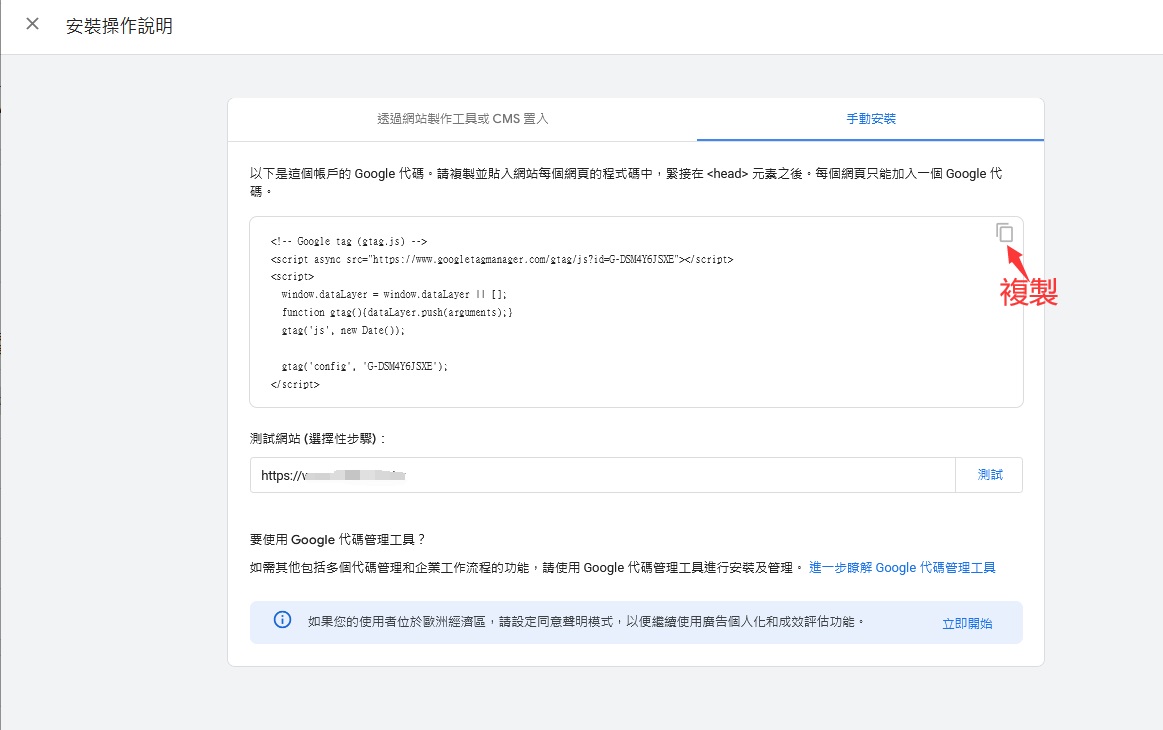Click the closing </script> code line

coord(294,384)
